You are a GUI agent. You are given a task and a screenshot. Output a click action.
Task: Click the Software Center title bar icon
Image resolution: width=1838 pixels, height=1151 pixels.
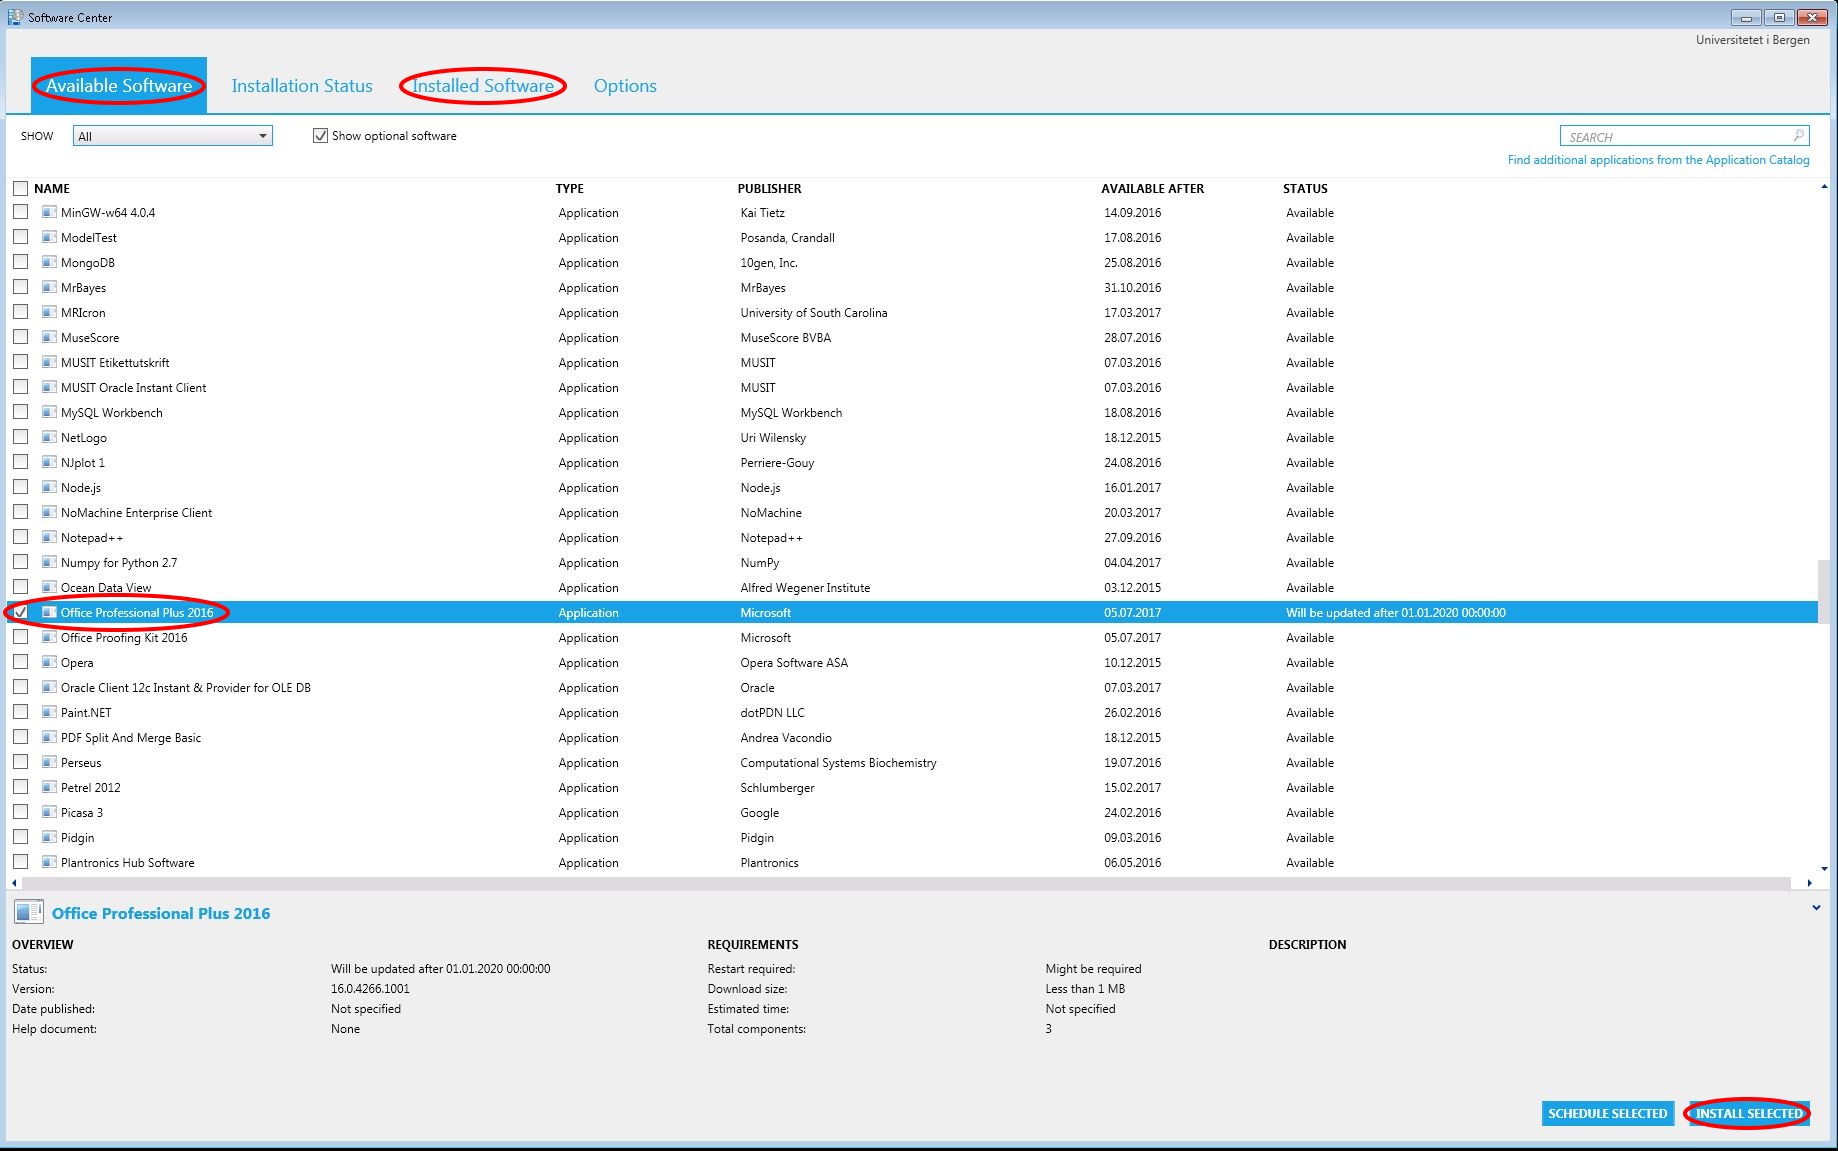15,17
